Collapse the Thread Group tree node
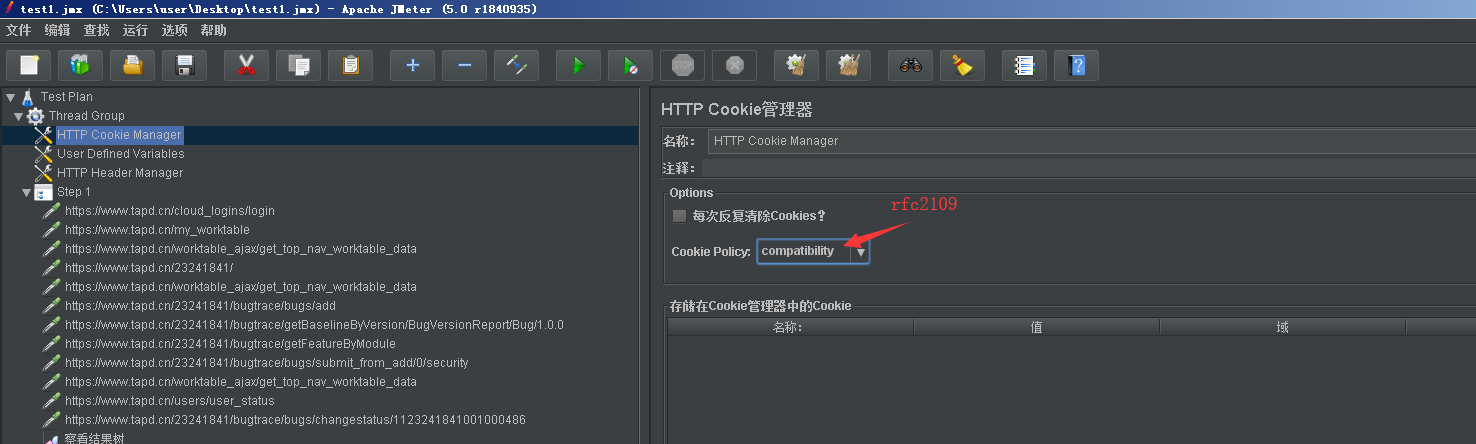The height and width of the screenshot is (444, 1476). (18, 116)
